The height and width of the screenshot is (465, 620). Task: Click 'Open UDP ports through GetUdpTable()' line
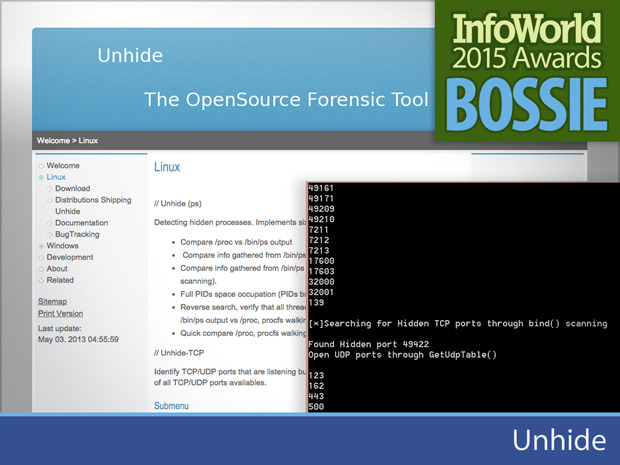[x=402, y=355]
